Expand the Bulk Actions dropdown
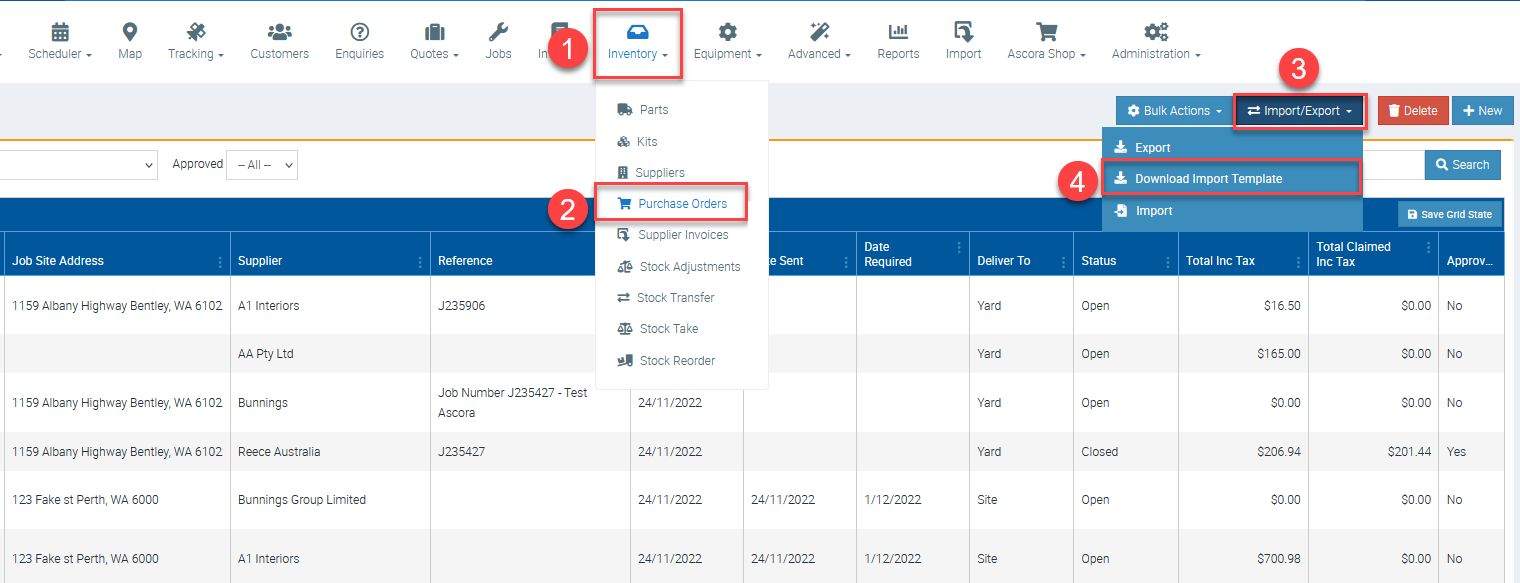The image size is (1520, 583). coord(1174,111)
